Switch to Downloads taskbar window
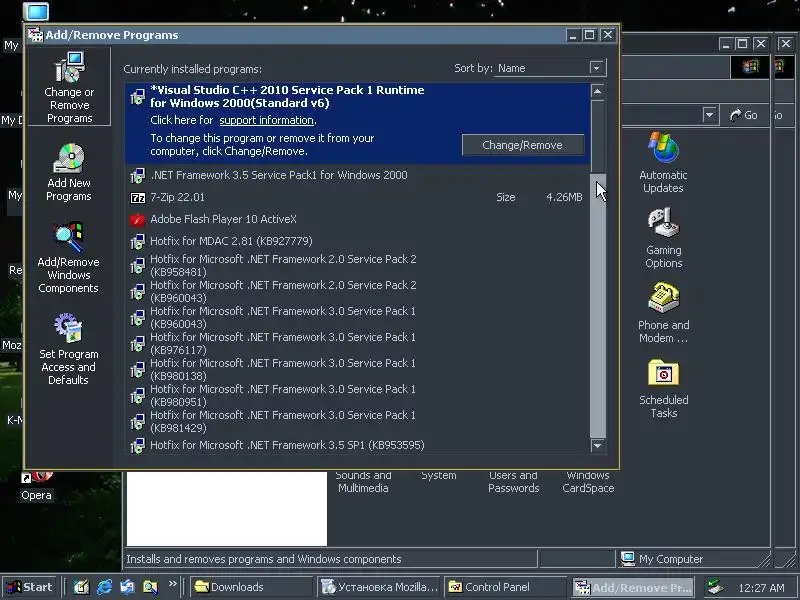Viewport: 800px width, 600px height. point(251,587)
